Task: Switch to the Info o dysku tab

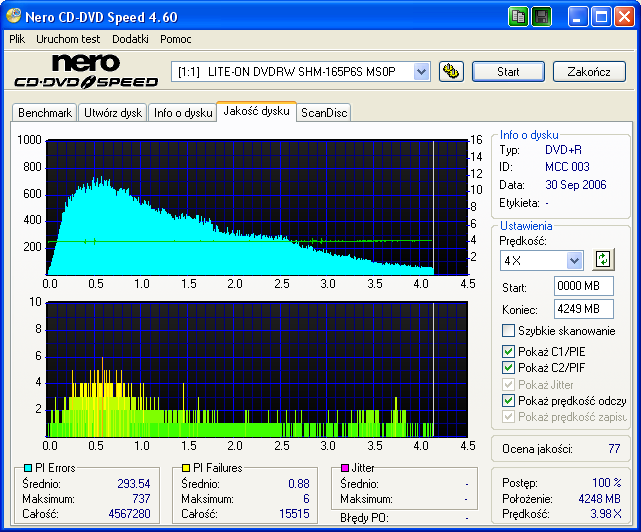Action: click(183, 112)
